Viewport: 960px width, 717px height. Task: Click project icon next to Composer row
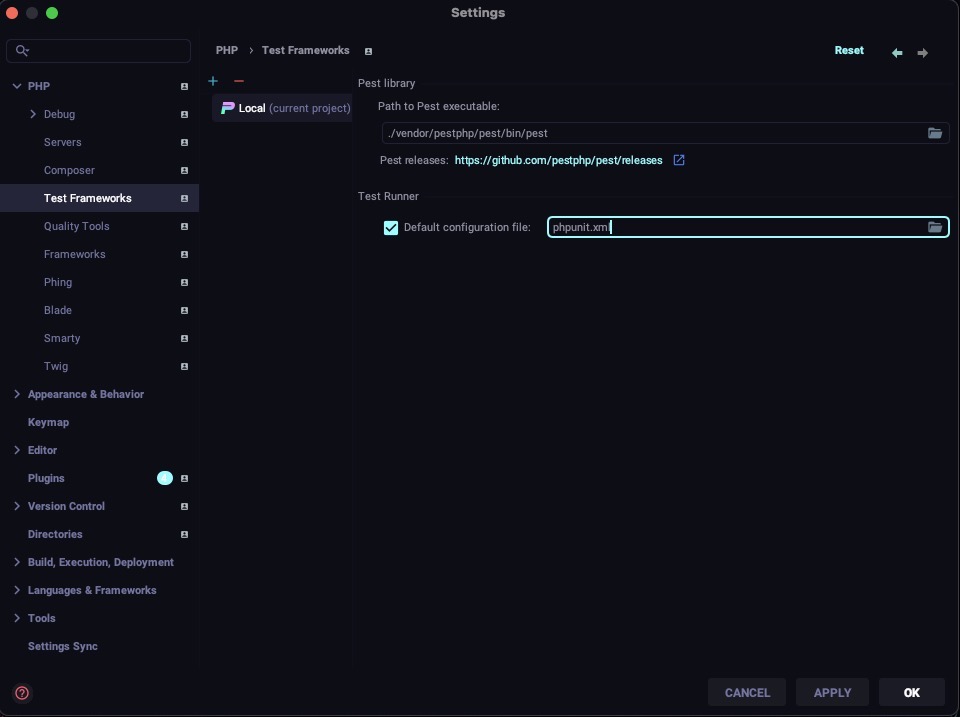click(184, 170)
